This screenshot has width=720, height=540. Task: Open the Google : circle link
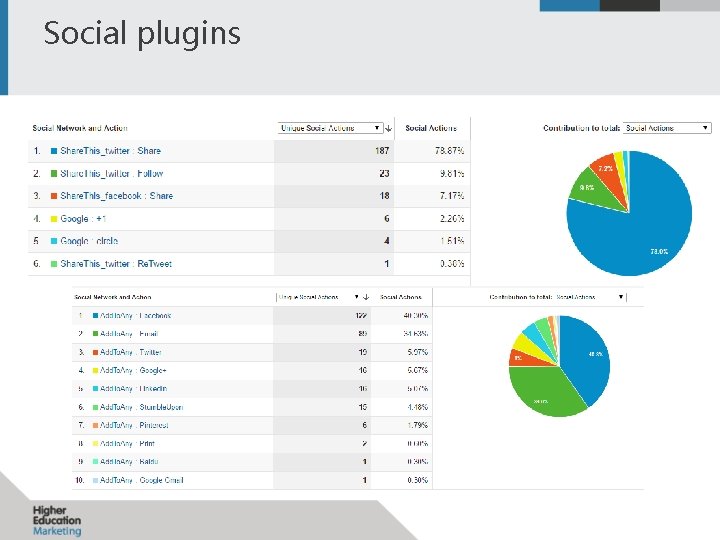pyautogui.click(x=89, y=241)
